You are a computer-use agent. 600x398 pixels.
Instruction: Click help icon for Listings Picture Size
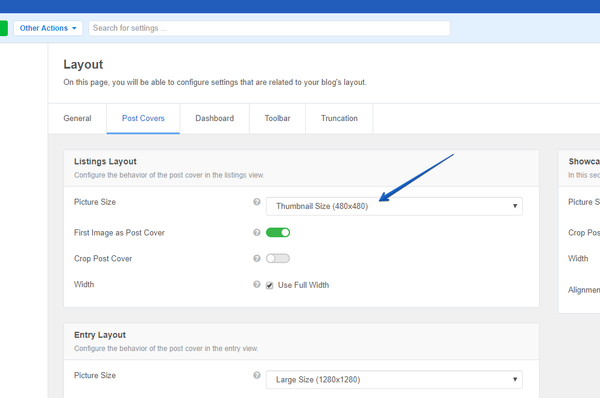(x=257, y=202)
